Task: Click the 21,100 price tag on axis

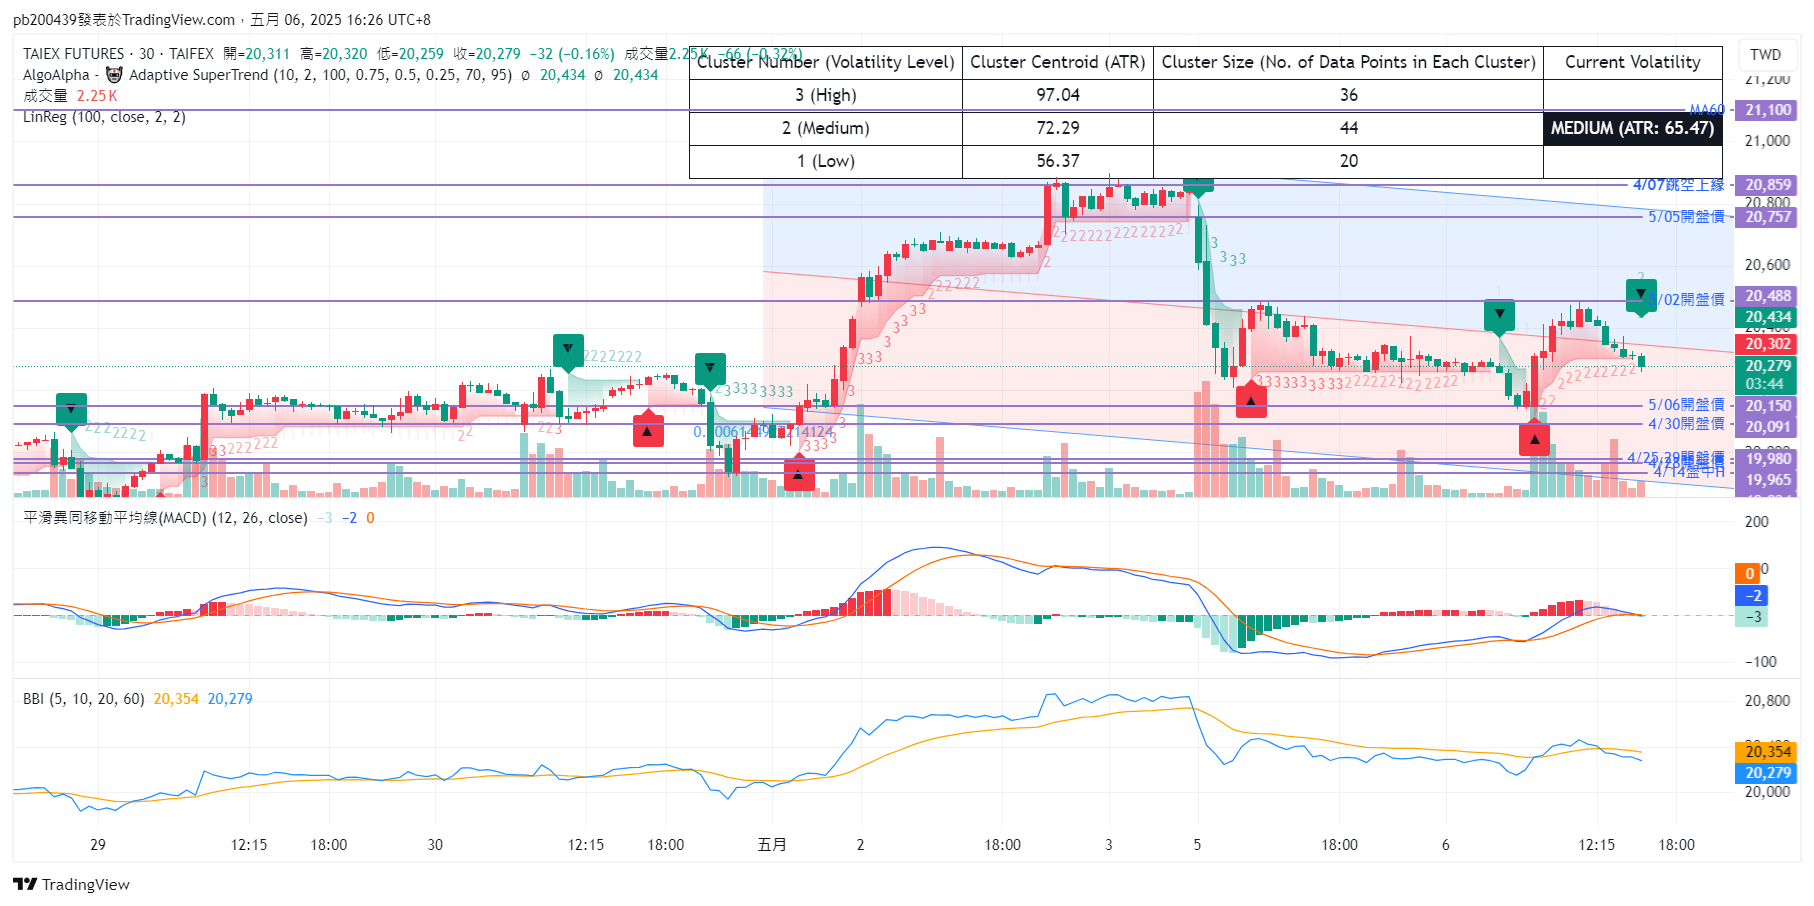Action: tap(1767, 110)
